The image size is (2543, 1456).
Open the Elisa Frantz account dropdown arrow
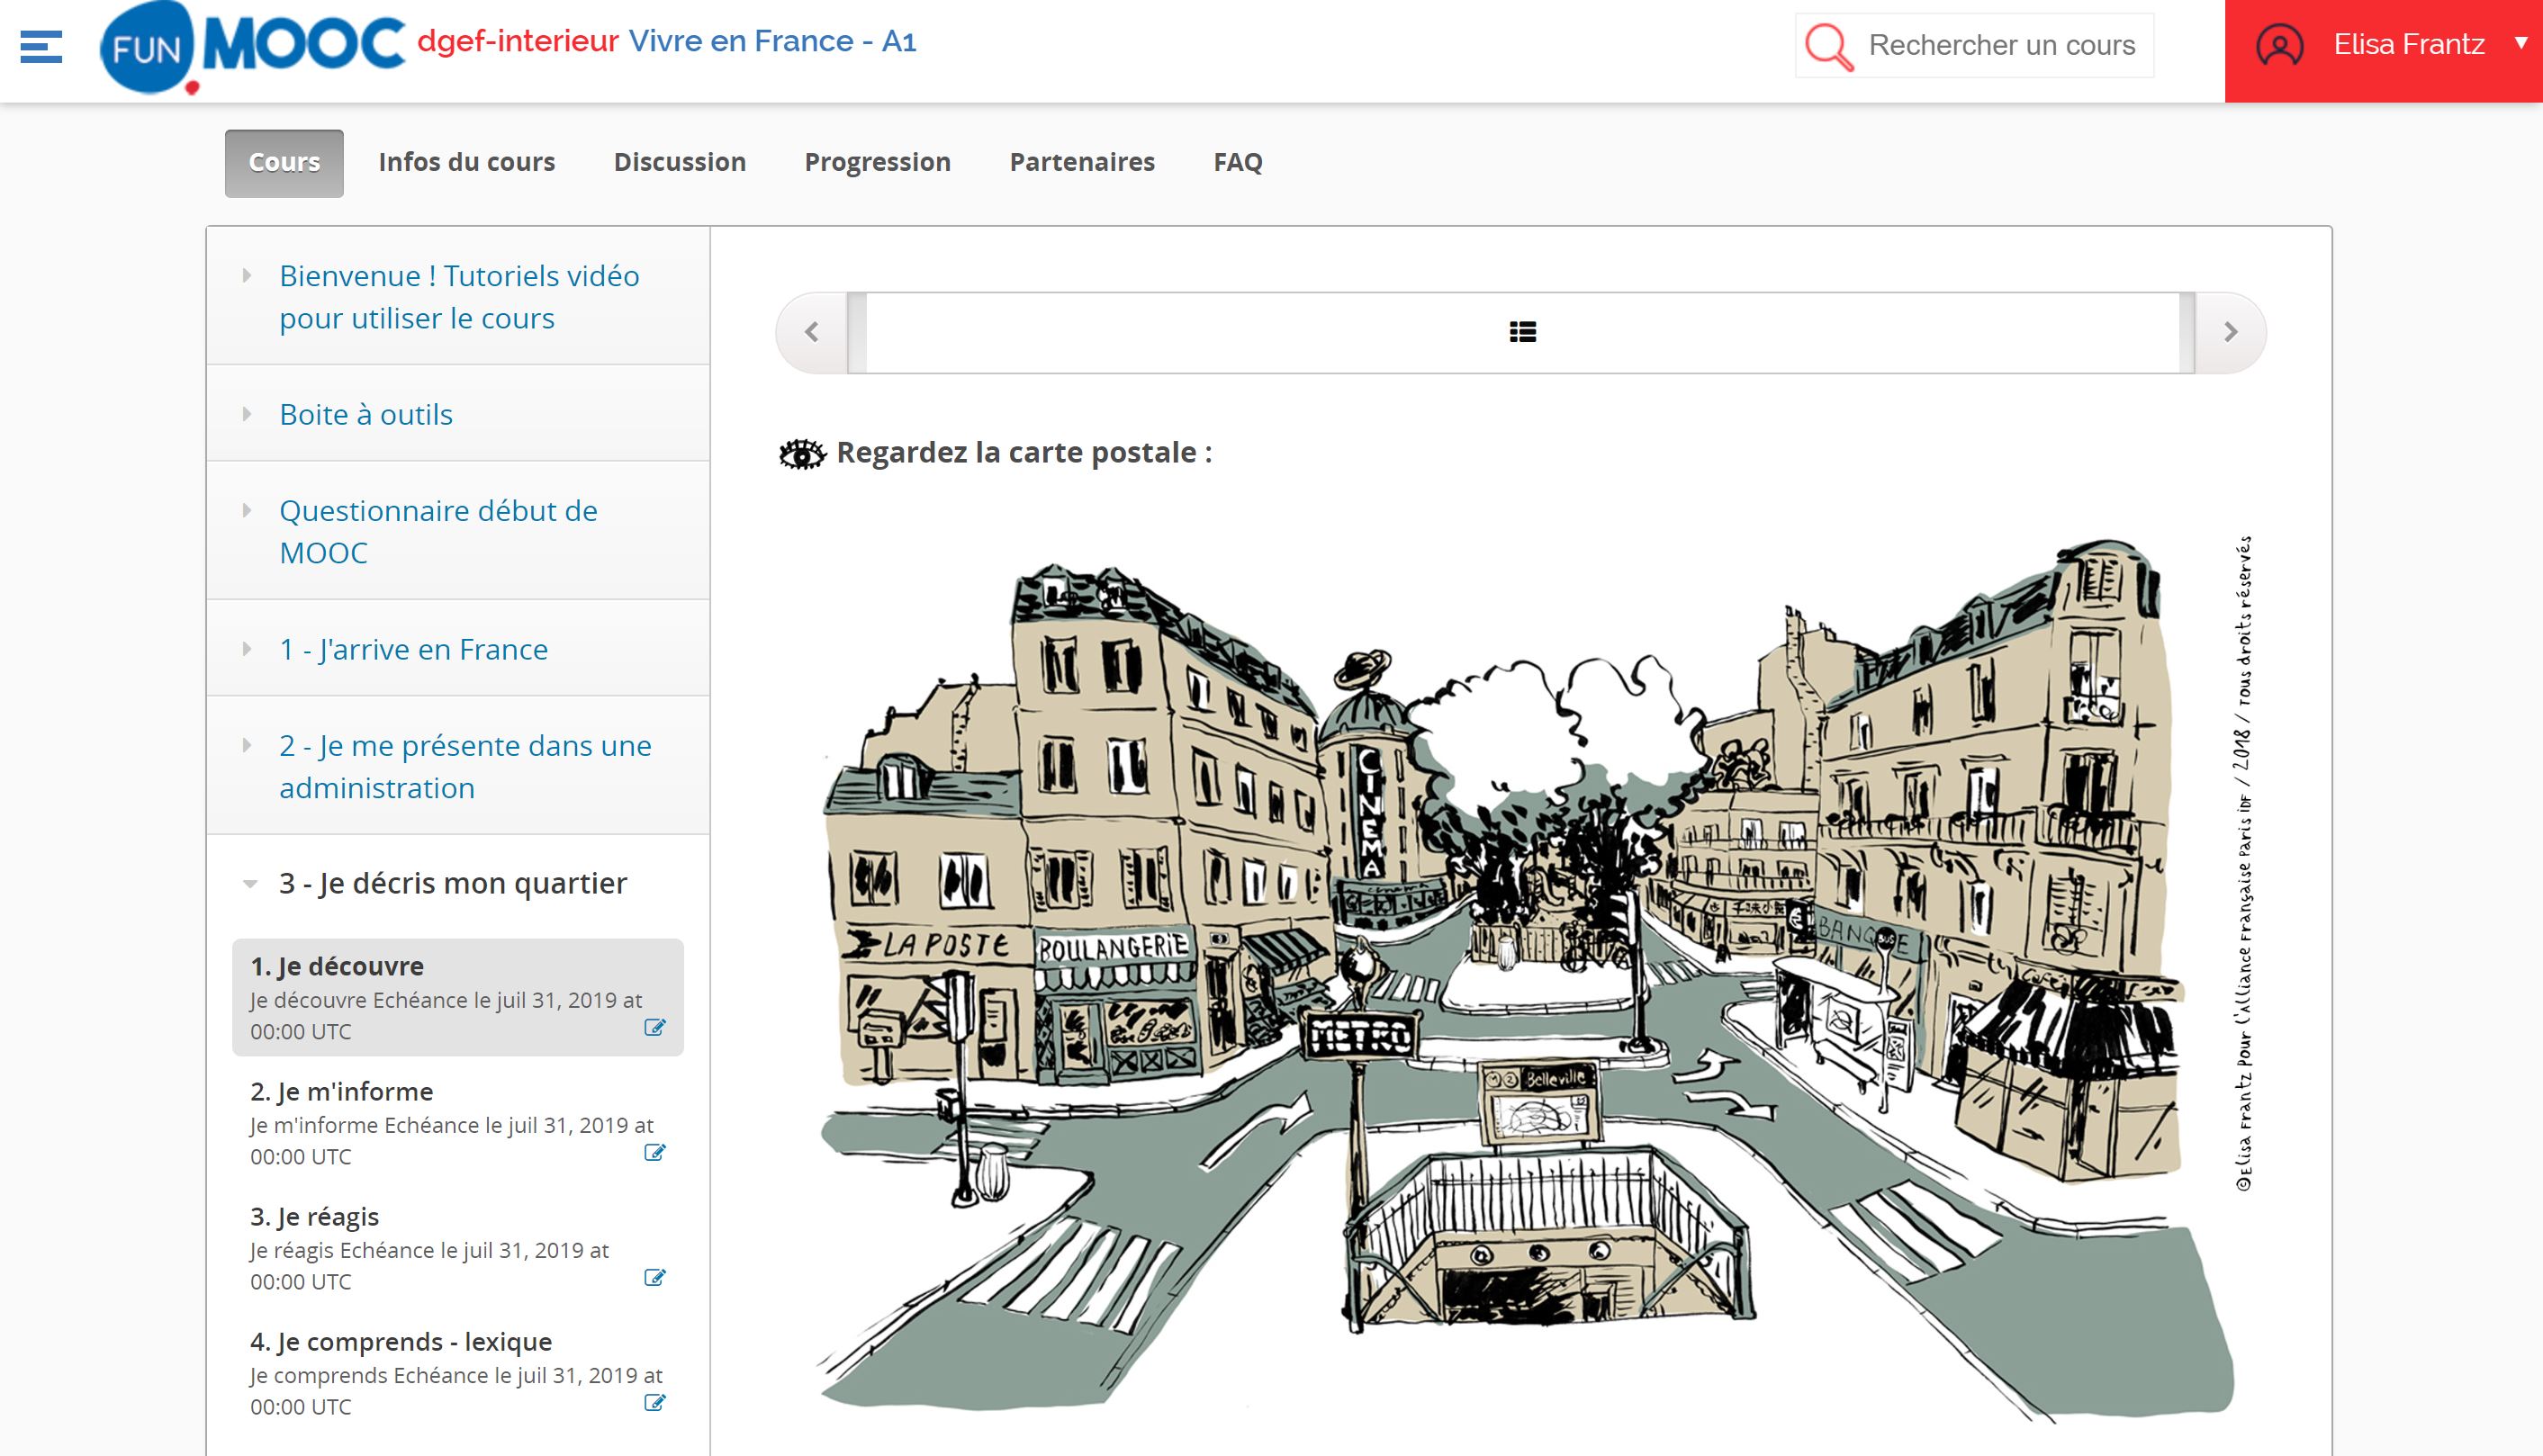2520,43
